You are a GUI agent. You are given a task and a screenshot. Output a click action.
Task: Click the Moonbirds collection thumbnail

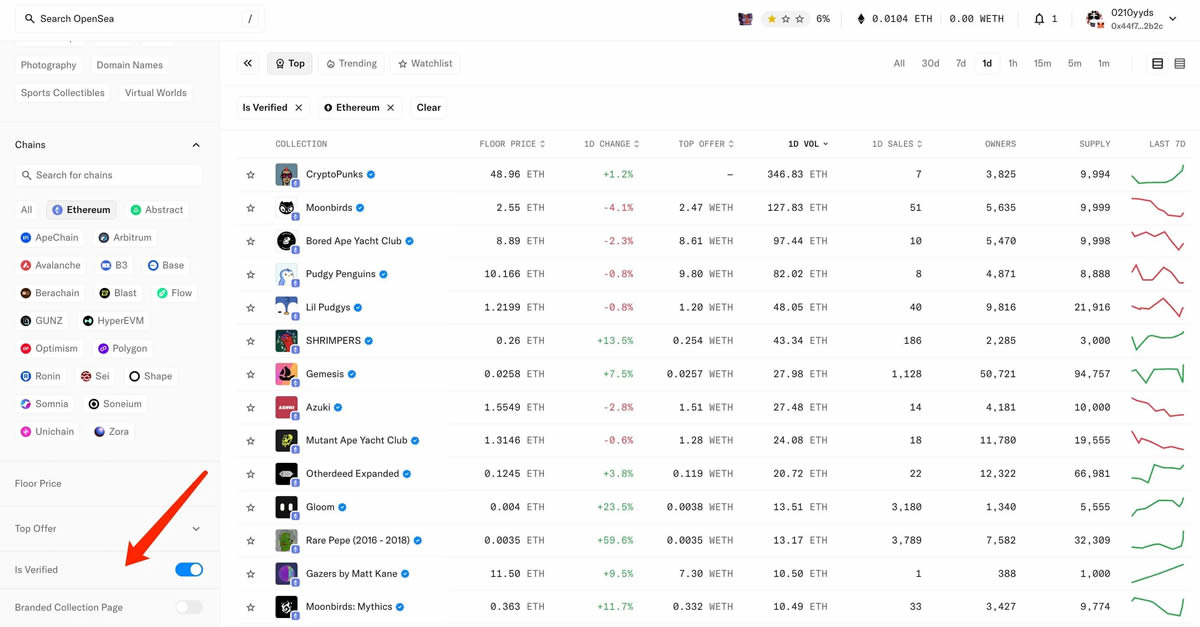click(286, 207)
